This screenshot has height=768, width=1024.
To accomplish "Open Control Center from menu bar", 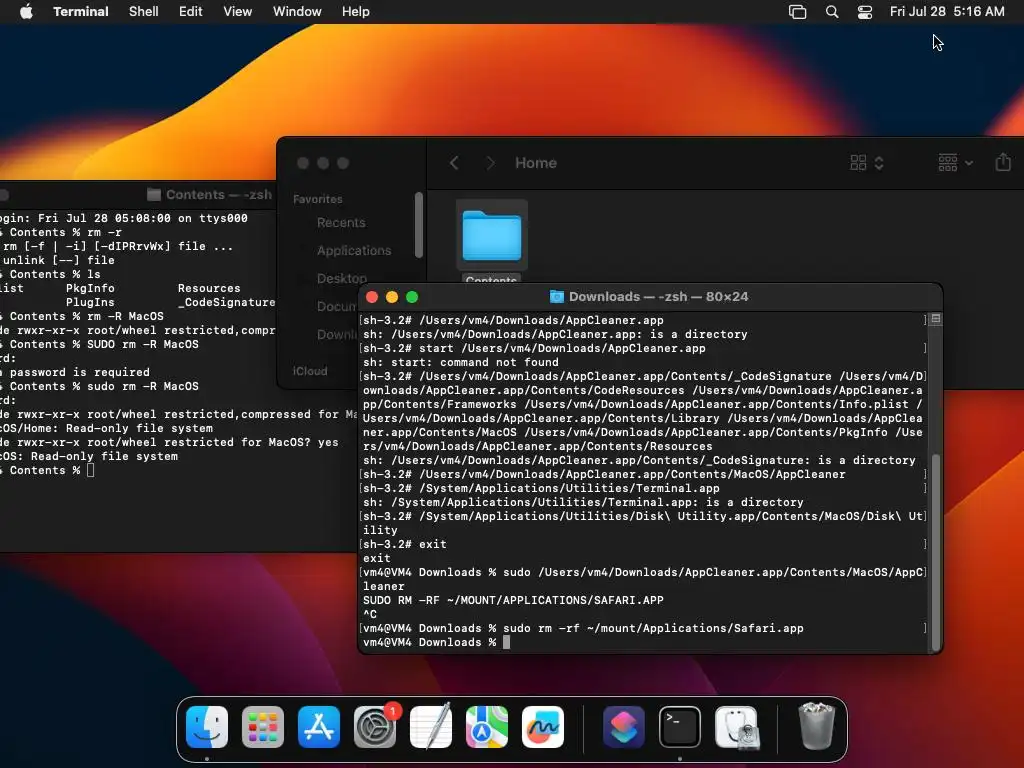I will pyautogui.click(x=865, y=12).
